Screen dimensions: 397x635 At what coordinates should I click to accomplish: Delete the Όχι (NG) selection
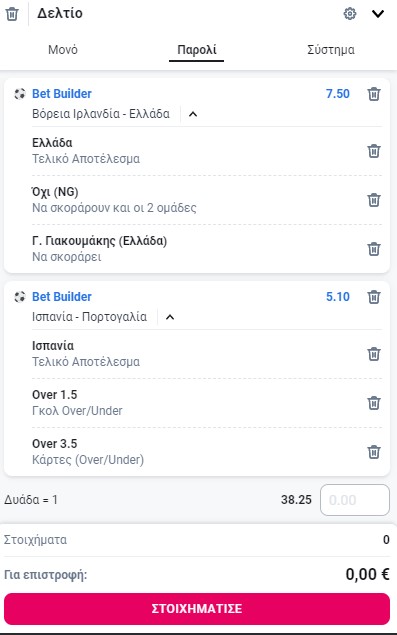(x=374, y=200)
